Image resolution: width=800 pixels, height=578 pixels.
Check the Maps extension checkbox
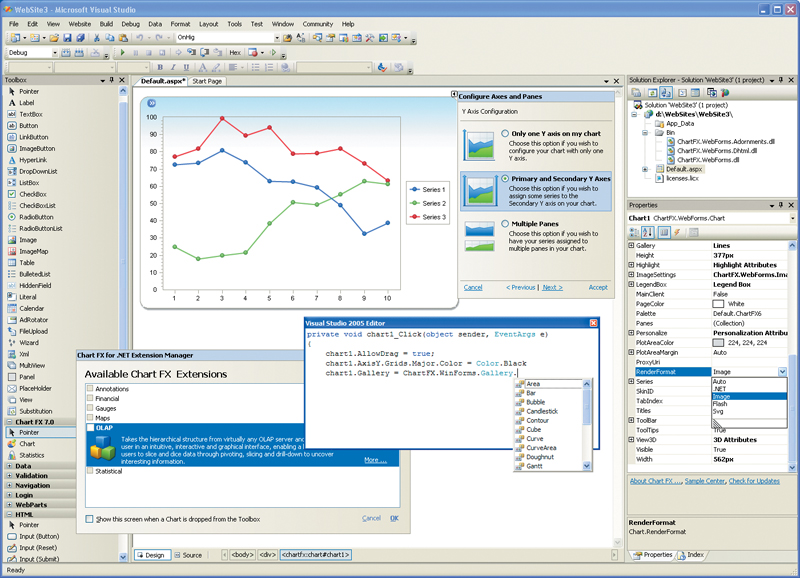(x=90, y=418)
